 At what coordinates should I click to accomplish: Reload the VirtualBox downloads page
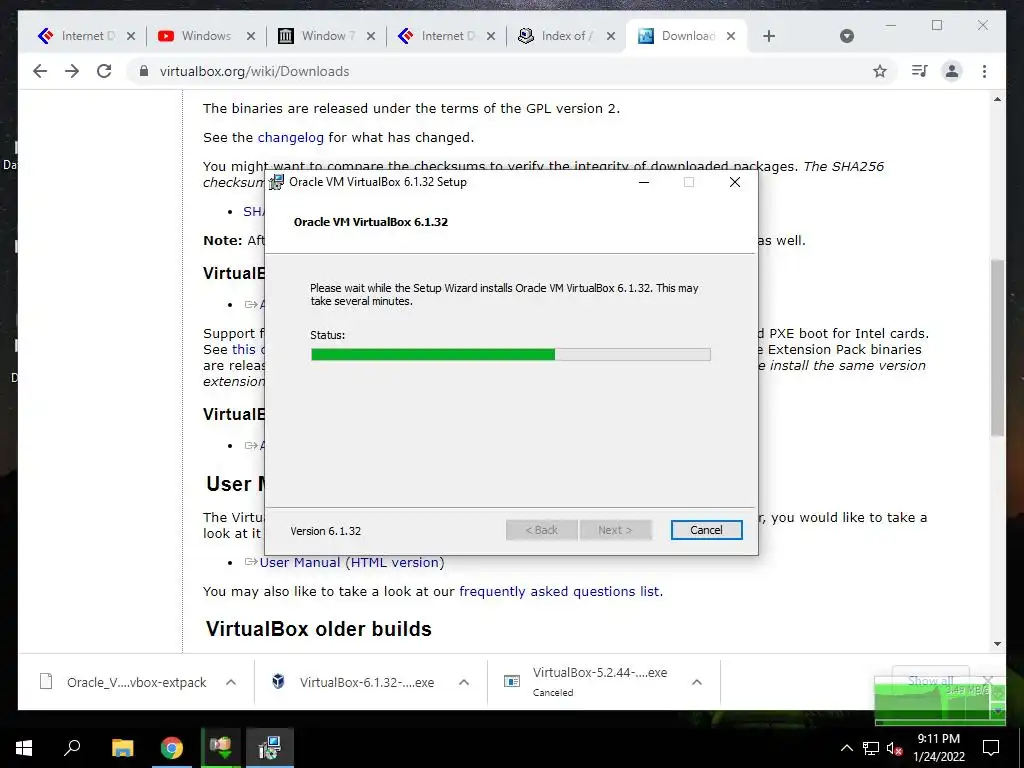(104, 71)
